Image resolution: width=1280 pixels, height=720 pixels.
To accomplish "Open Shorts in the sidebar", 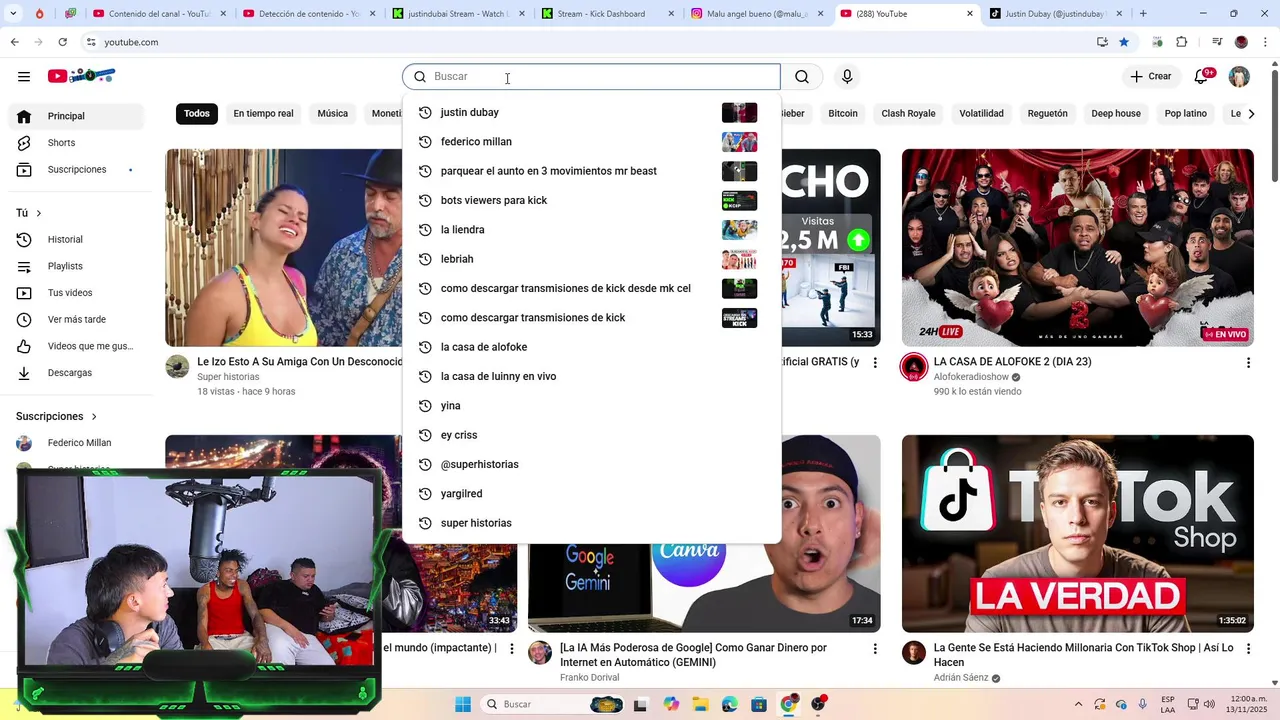I will pyautogui.click(x=76, y=143).
